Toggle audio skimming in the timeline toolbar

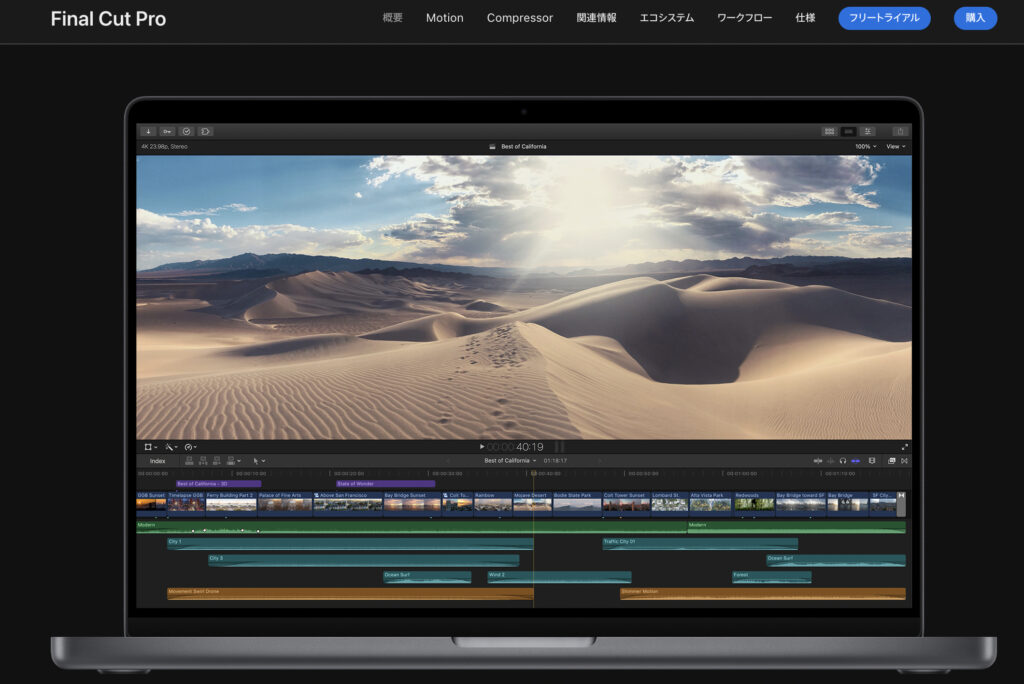(829, 461)
